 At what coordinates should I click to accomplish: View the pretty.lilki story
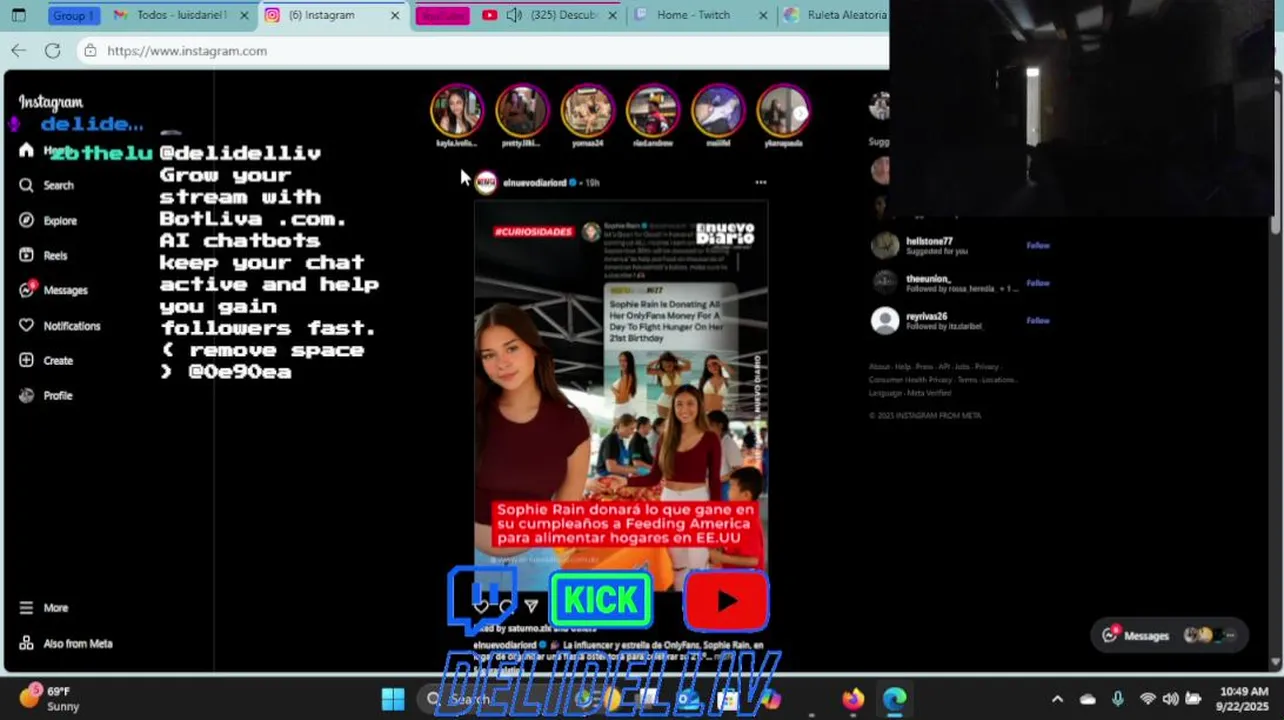(522, 111)
